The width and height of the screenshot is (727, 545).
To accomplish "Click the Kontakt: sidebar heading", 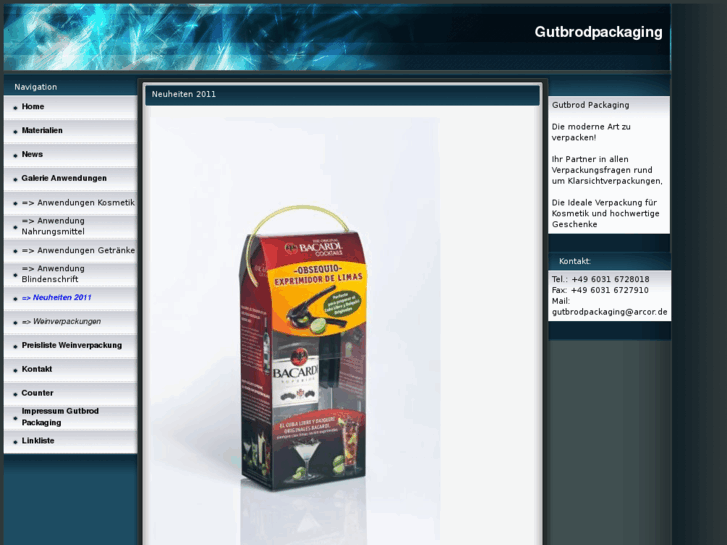I will [x=575, y=261].
